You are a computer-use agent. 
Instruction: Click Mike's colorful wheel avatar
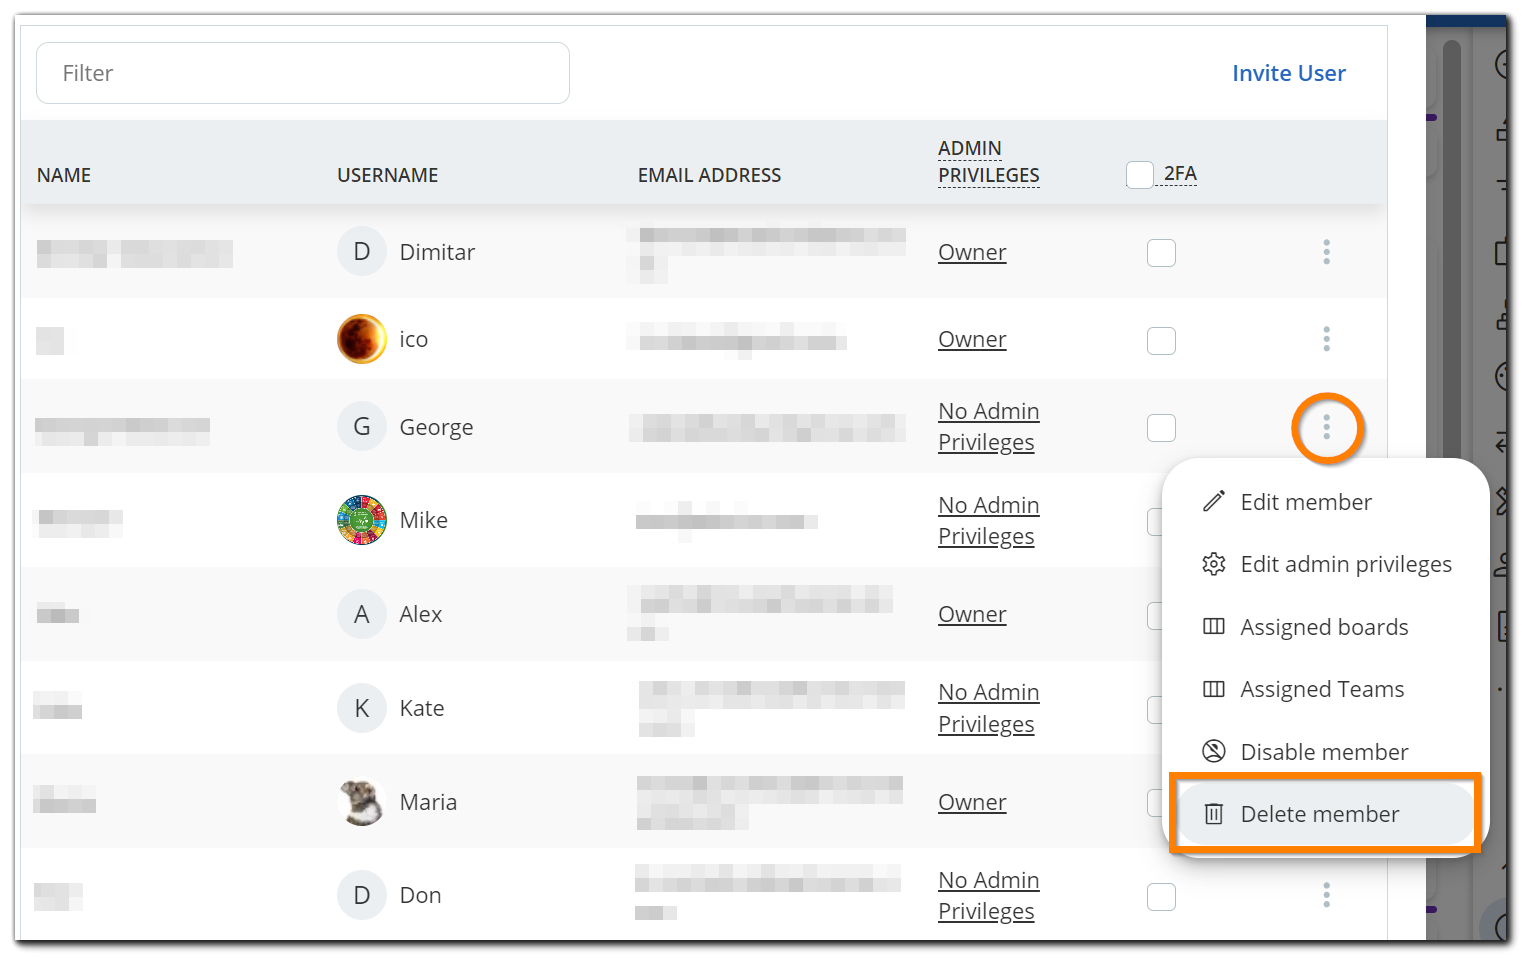[361, 520]
